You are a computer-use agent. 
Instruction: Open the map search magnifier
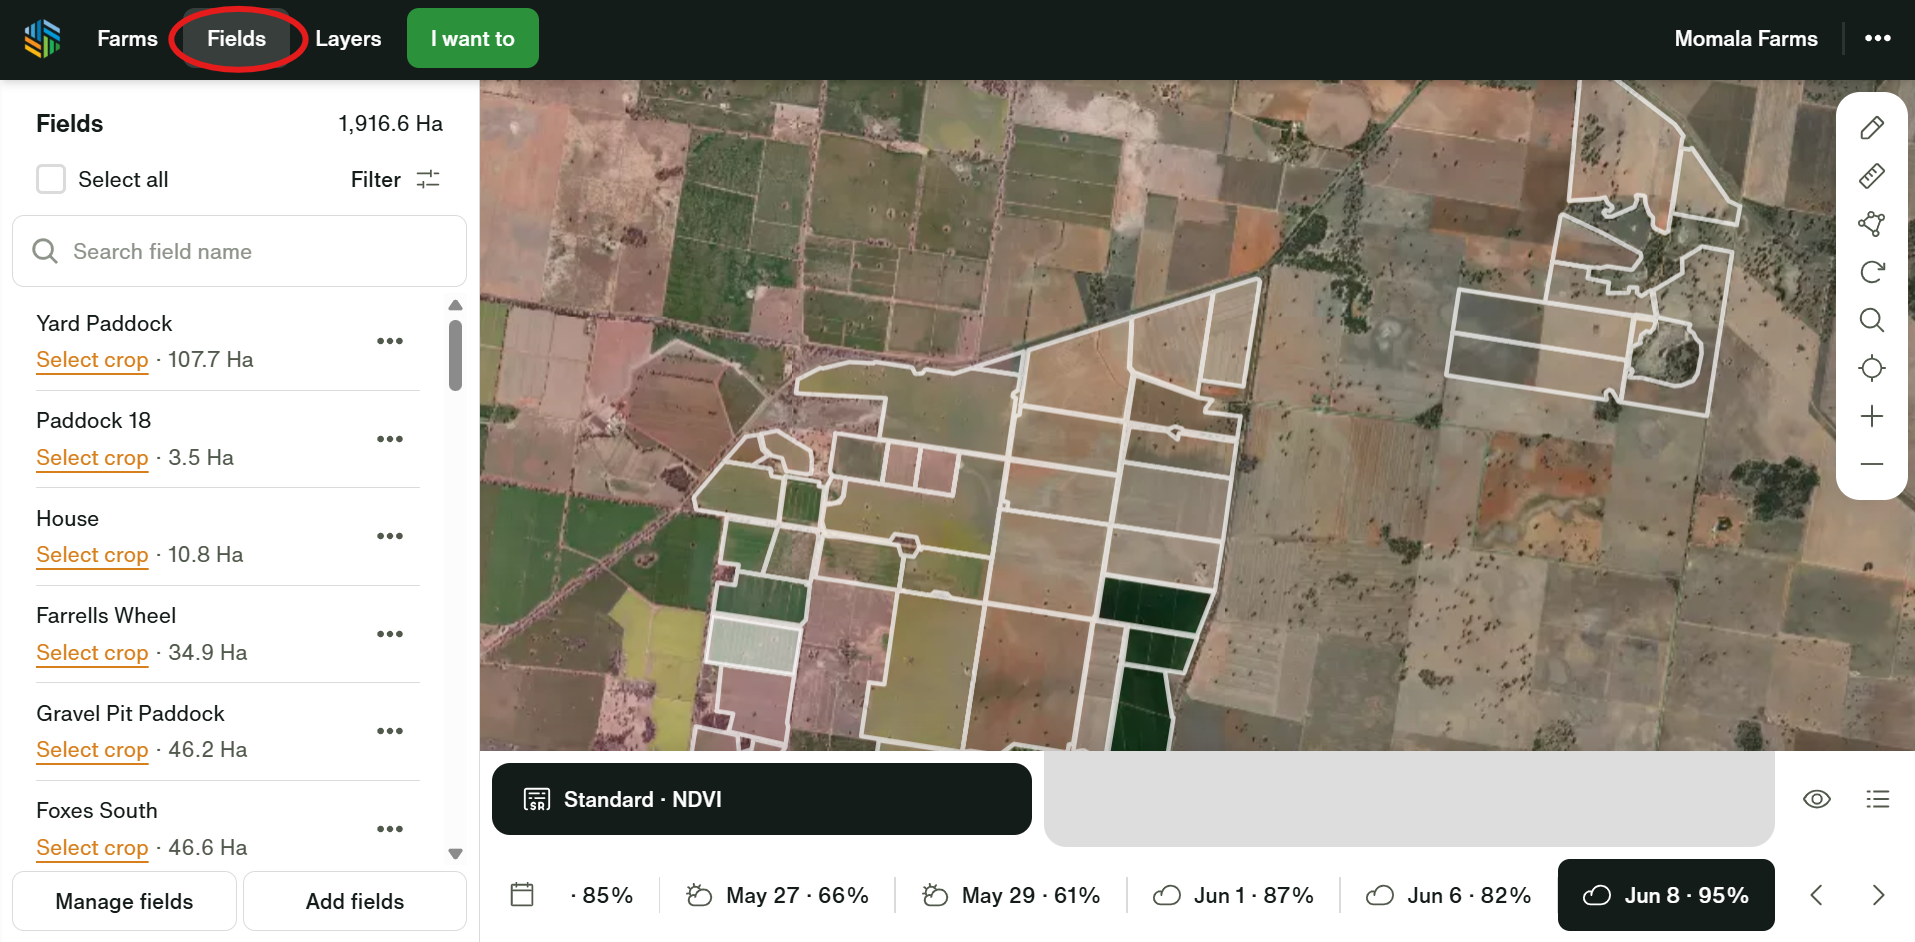1871,320
